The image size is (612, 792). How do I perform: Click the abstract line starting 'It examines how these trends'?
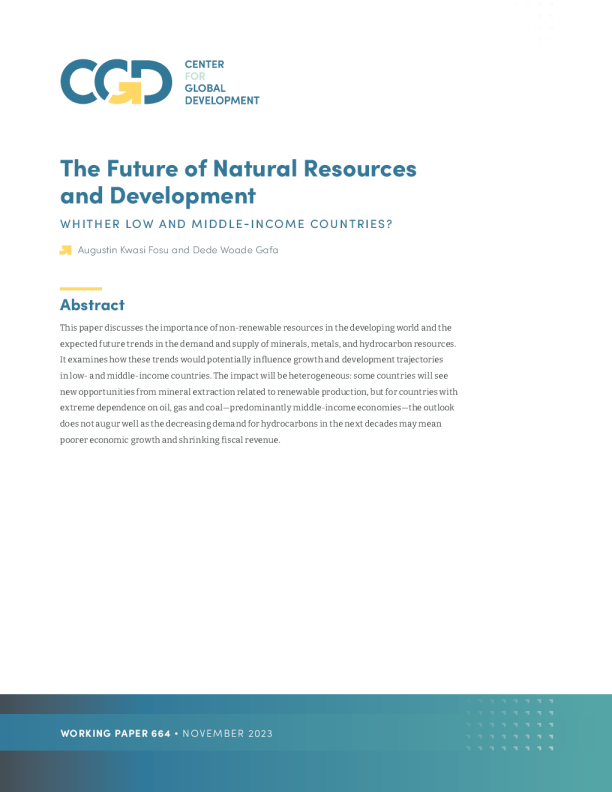251,360
